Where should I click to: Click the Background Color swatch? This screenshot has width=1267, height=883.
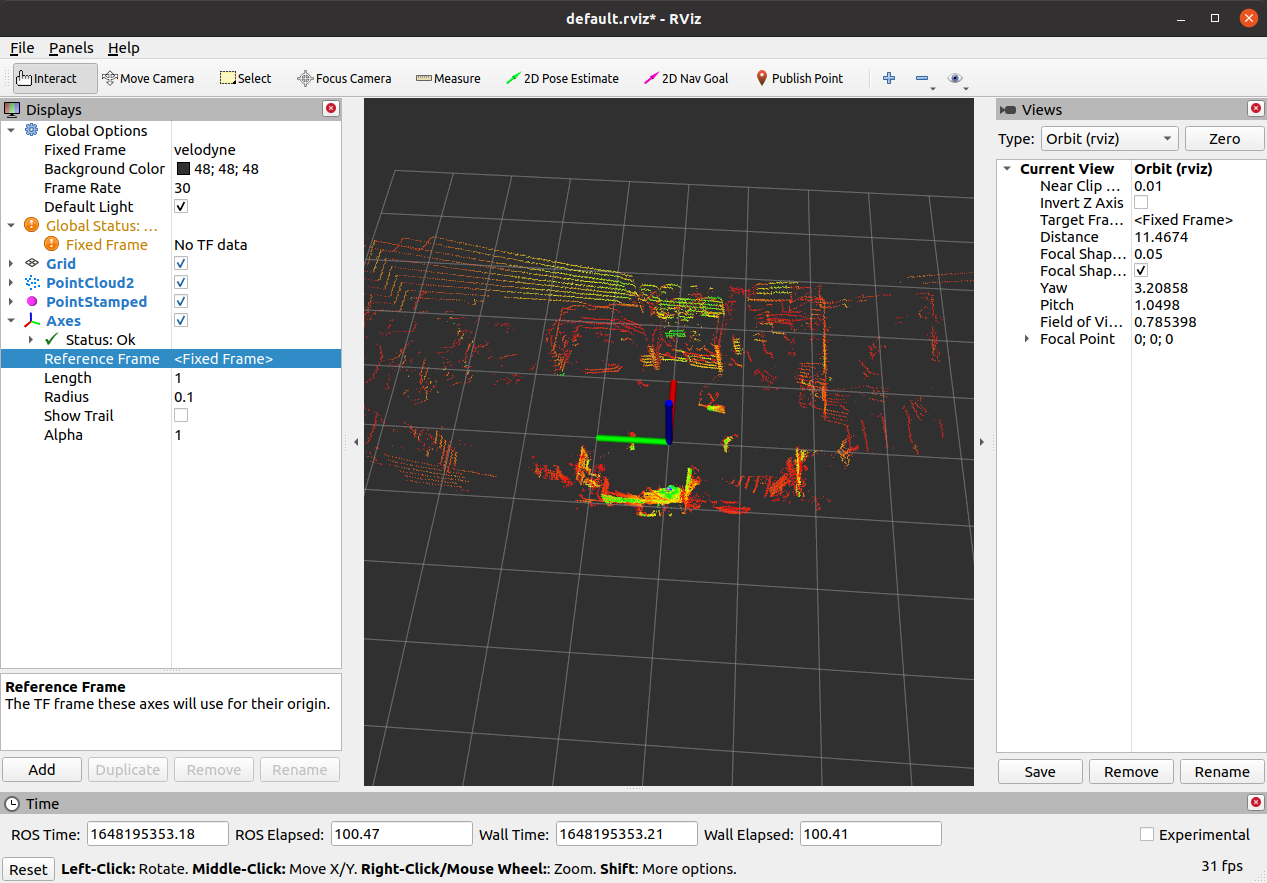point(183,169)
